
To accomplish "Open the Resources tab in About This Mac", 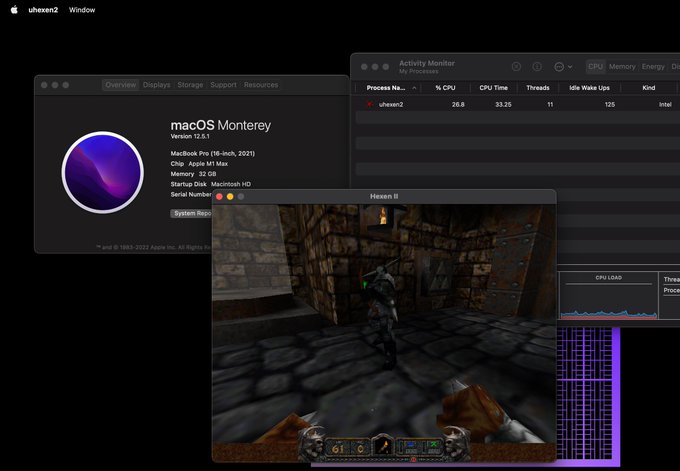I will click(x=261, y=85).
